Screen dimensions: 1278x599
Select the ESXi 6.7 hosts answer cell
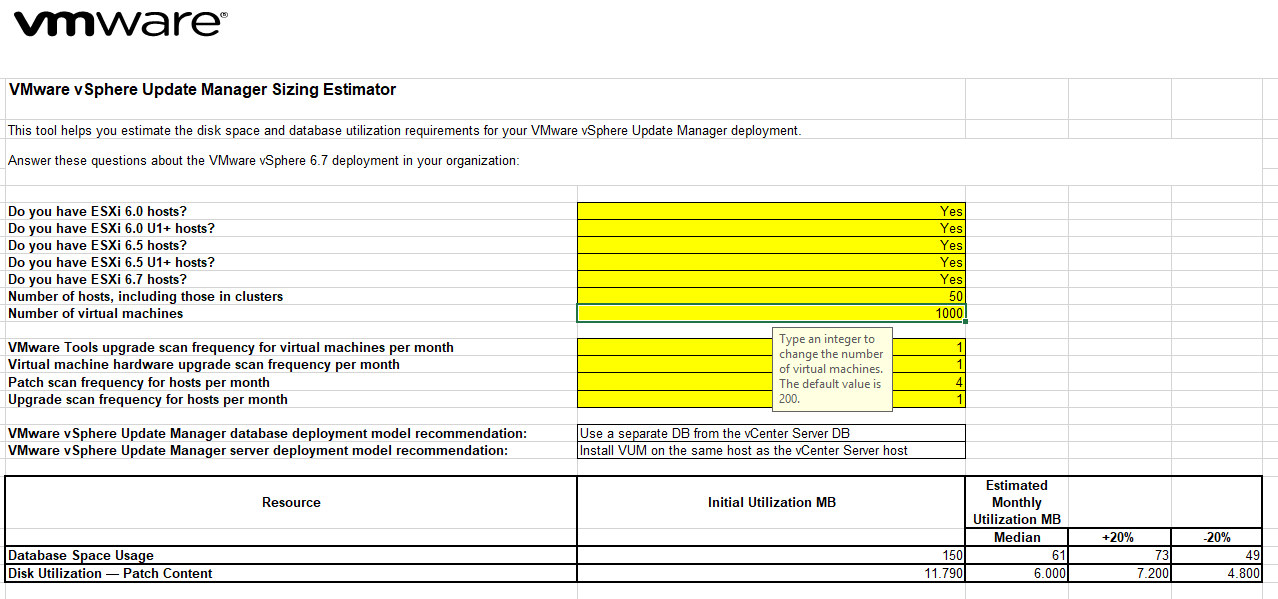[x=771, y=279]
